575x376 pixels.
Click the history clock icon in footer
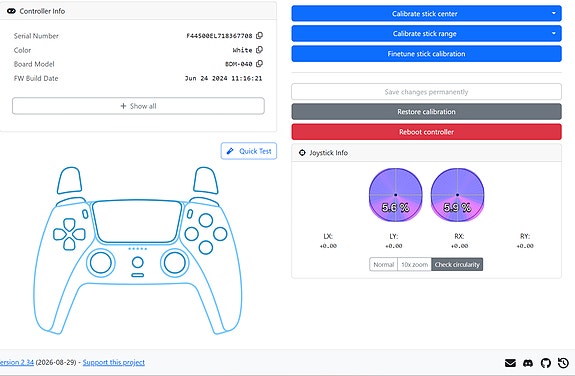click(x=563, y=363)
